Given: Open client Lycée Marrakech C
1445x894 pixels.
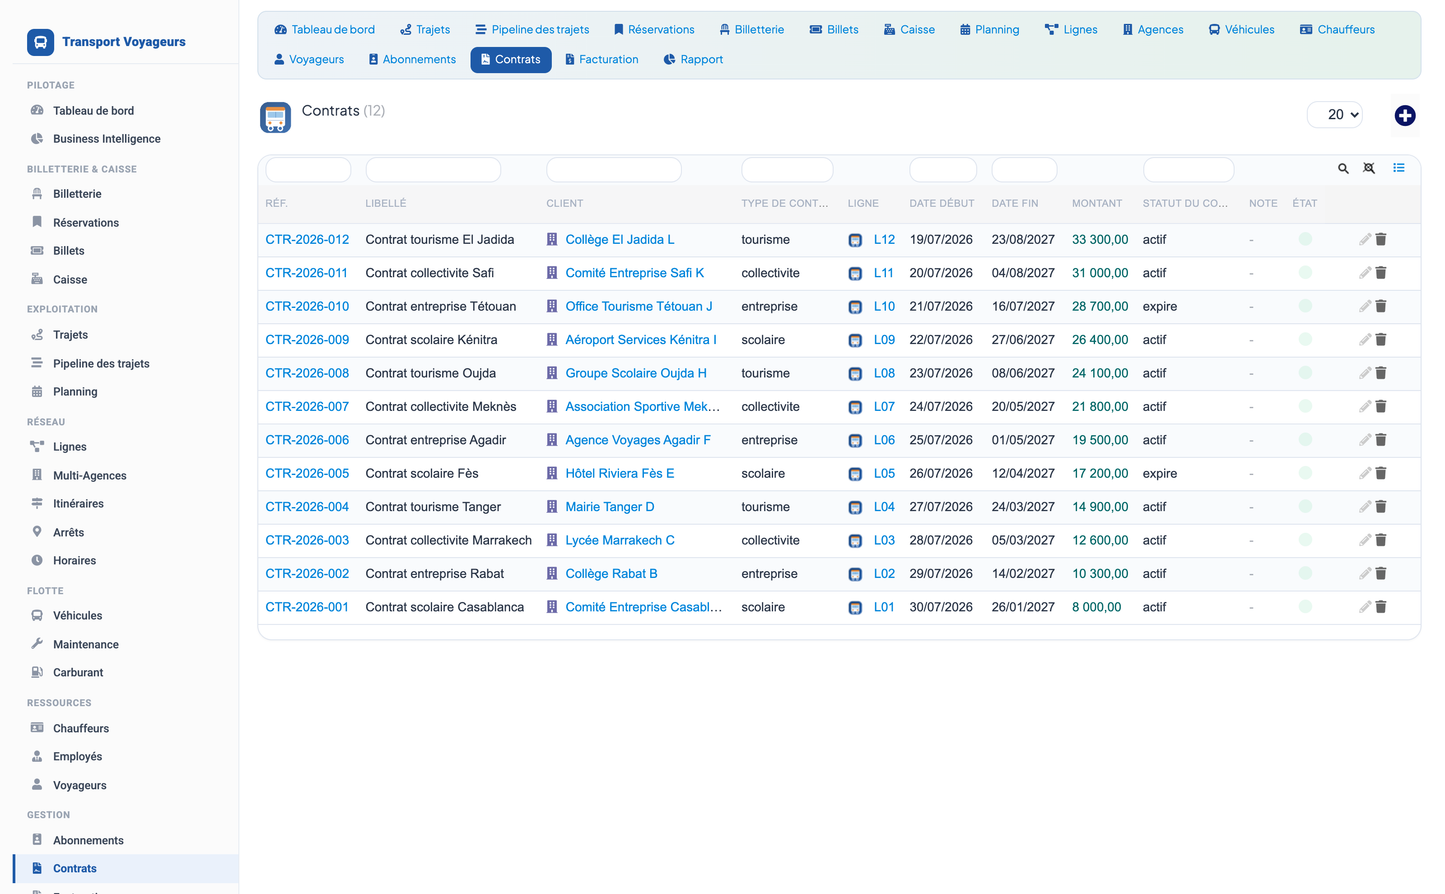Looking at the screenshot, I should 620,540.
